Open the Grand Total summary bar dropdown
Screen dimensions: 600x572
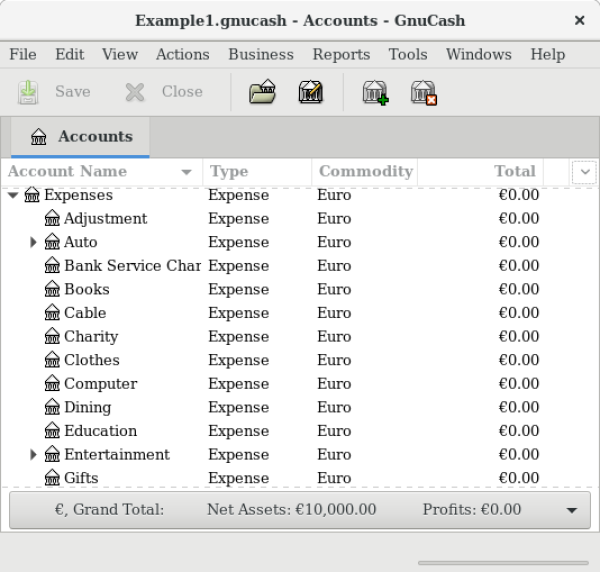571,510
